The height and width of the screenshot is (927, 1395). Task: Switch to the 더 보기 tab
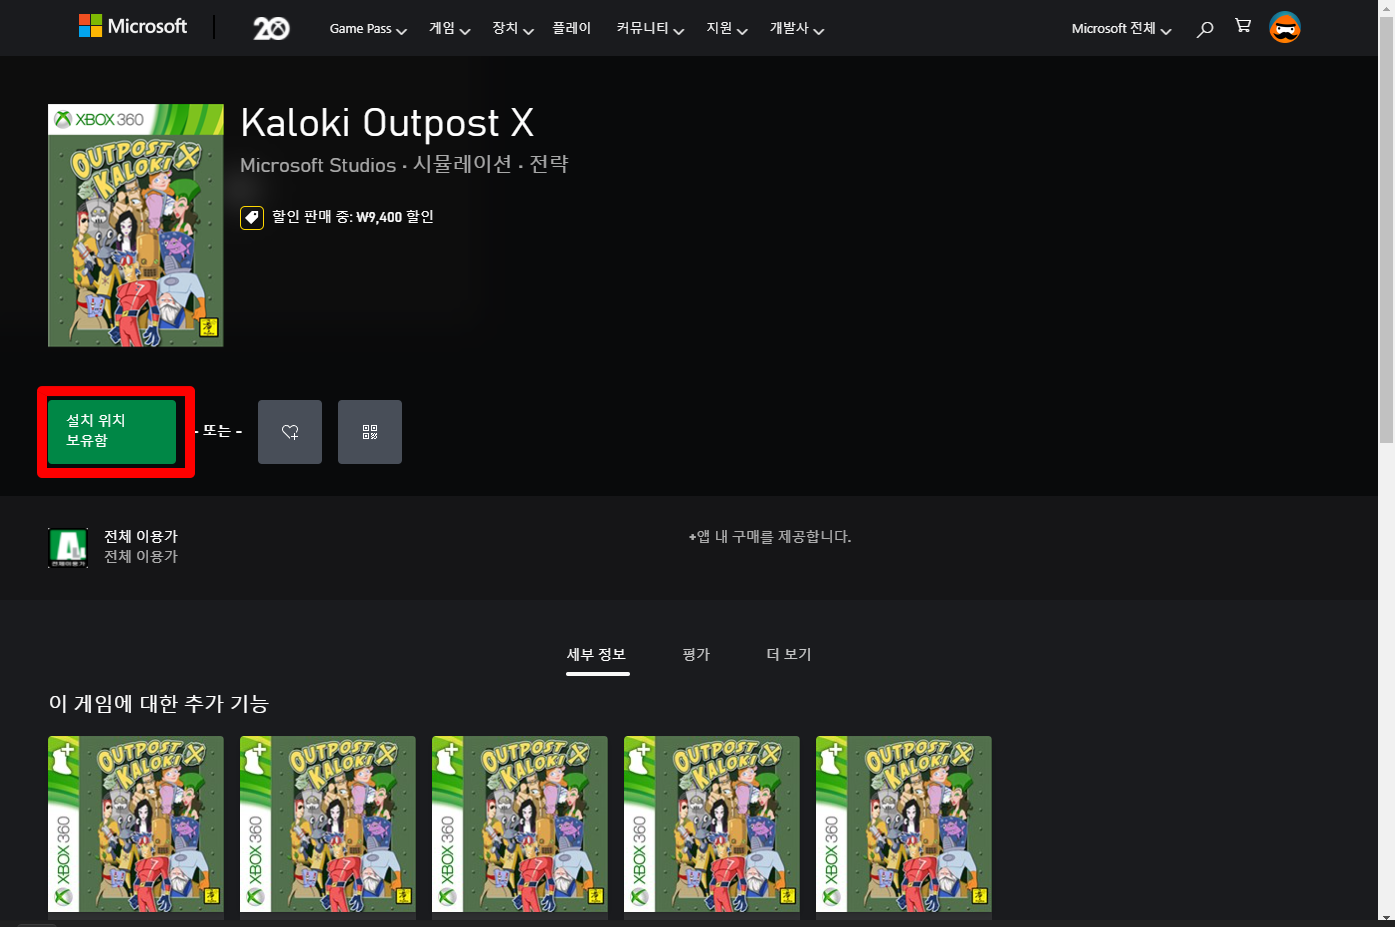[789, 655]
